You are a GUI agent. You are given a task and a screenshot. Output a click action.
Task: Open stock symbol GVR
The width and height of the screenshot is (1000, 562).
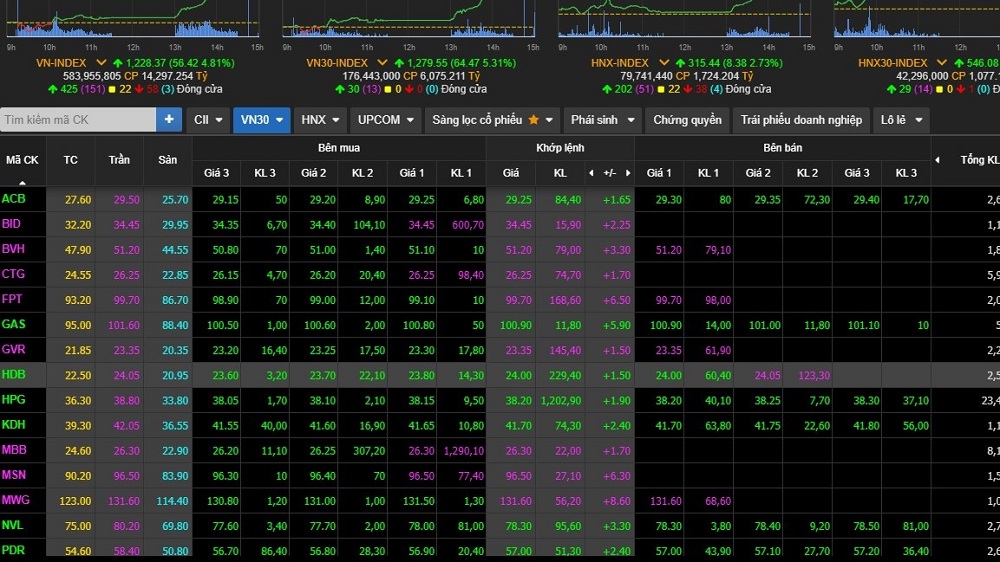click(x=13, y=350)
